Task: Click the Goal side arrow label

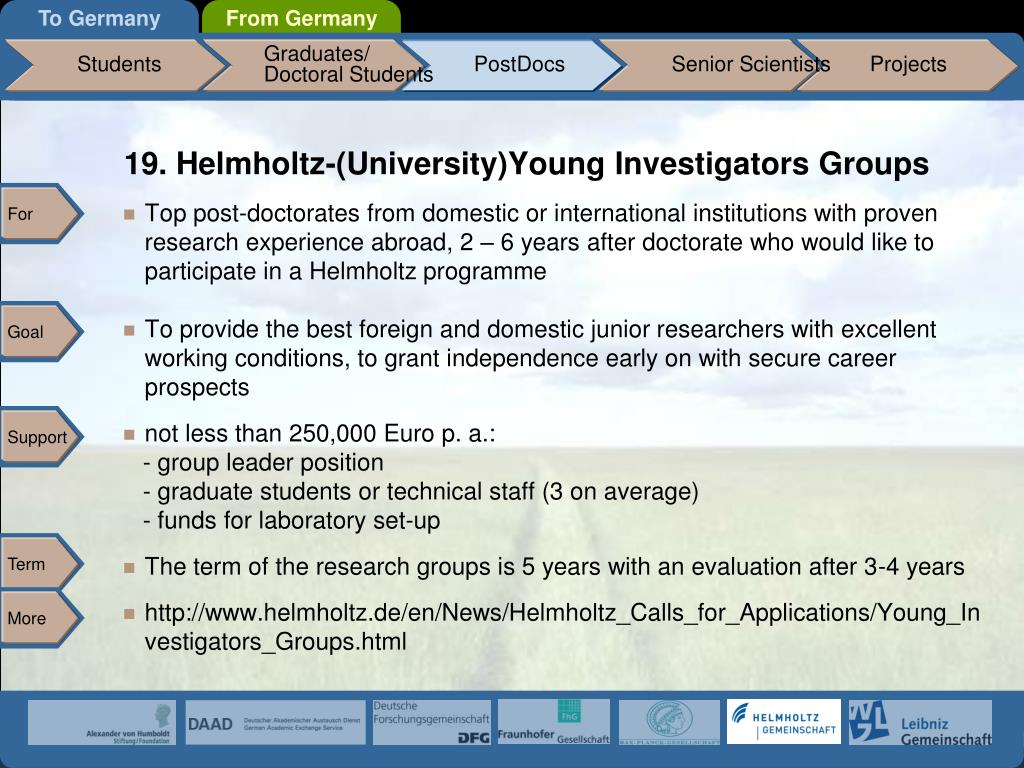Action: pyautogui.click(x=41, y=331)
